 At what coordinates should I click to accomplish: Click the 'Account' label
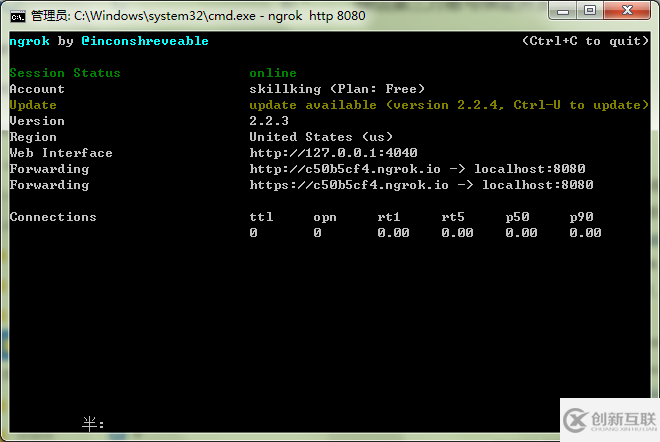37,89
